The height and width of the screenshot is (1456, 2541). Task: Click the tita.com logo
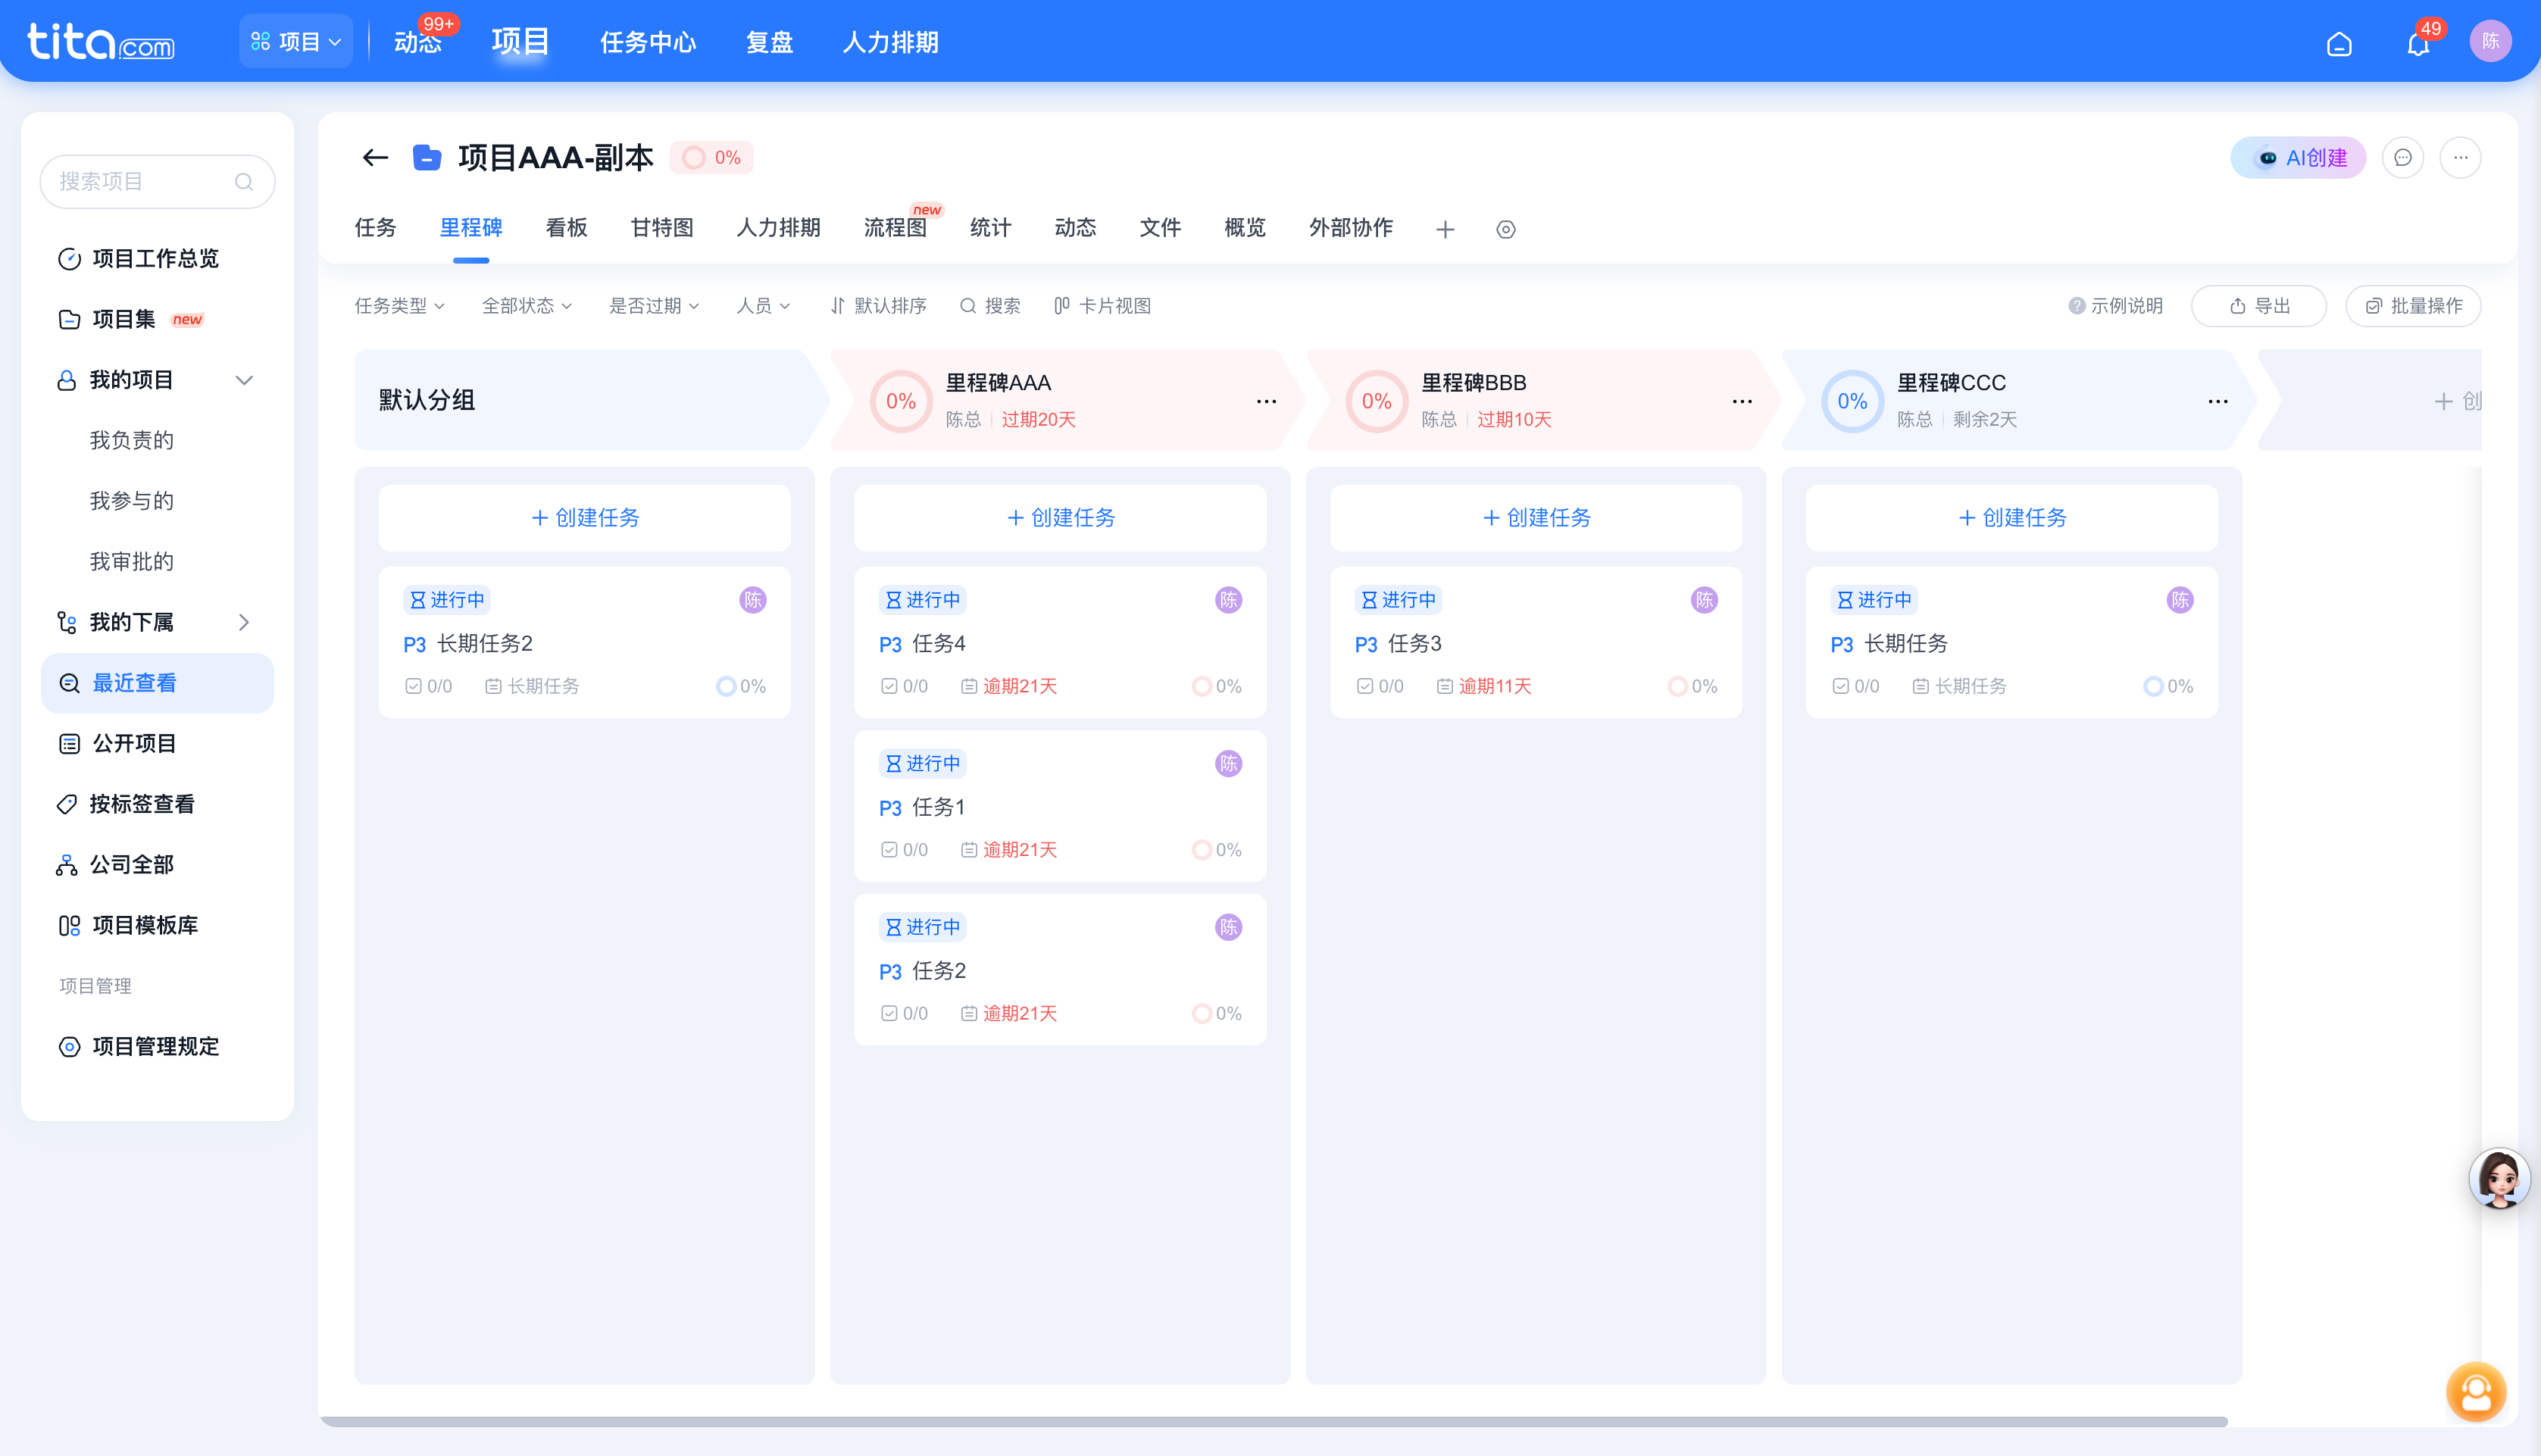pyautogui.click(x=100, y=42)
